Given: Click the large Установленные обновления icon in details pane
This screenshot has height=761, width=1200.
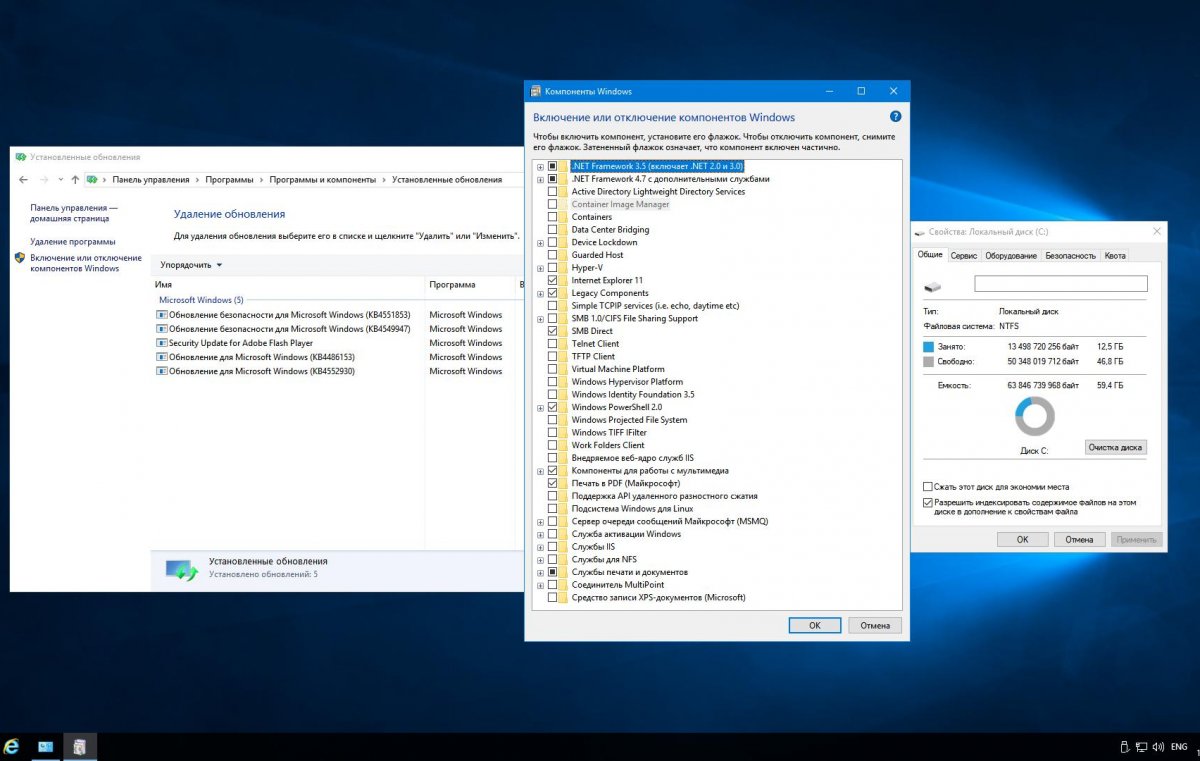Looking at the screenshot, I should [182, 569].
